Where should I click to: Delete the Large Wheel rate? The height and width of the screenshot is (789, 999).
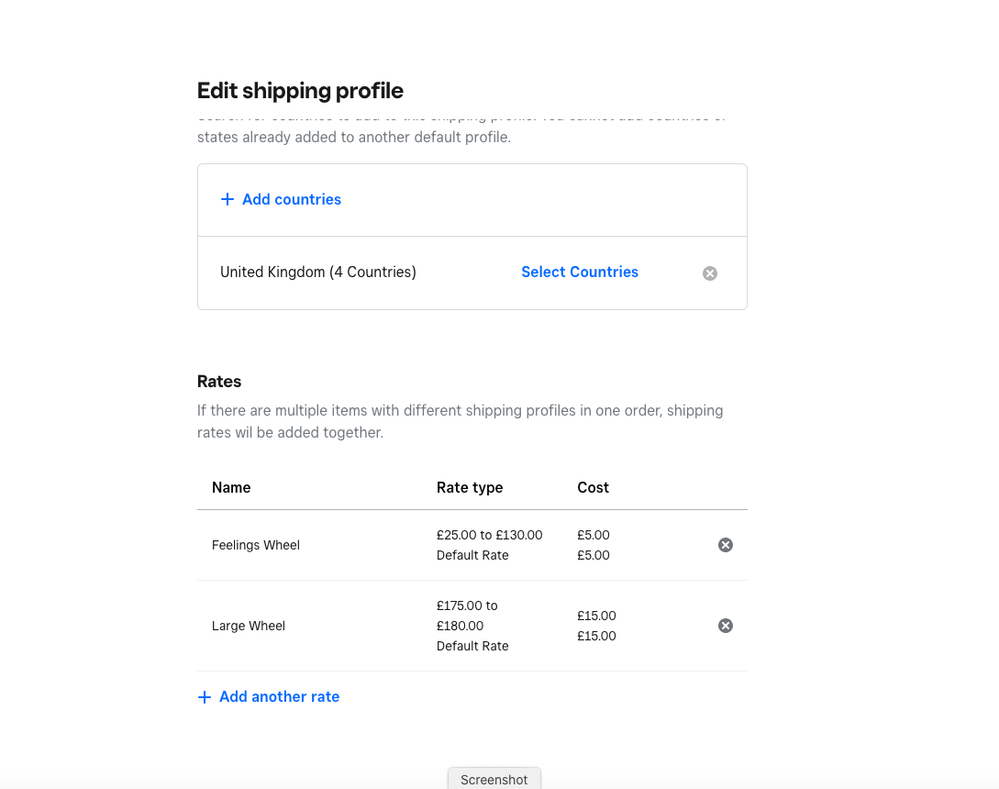coord(726,626)
